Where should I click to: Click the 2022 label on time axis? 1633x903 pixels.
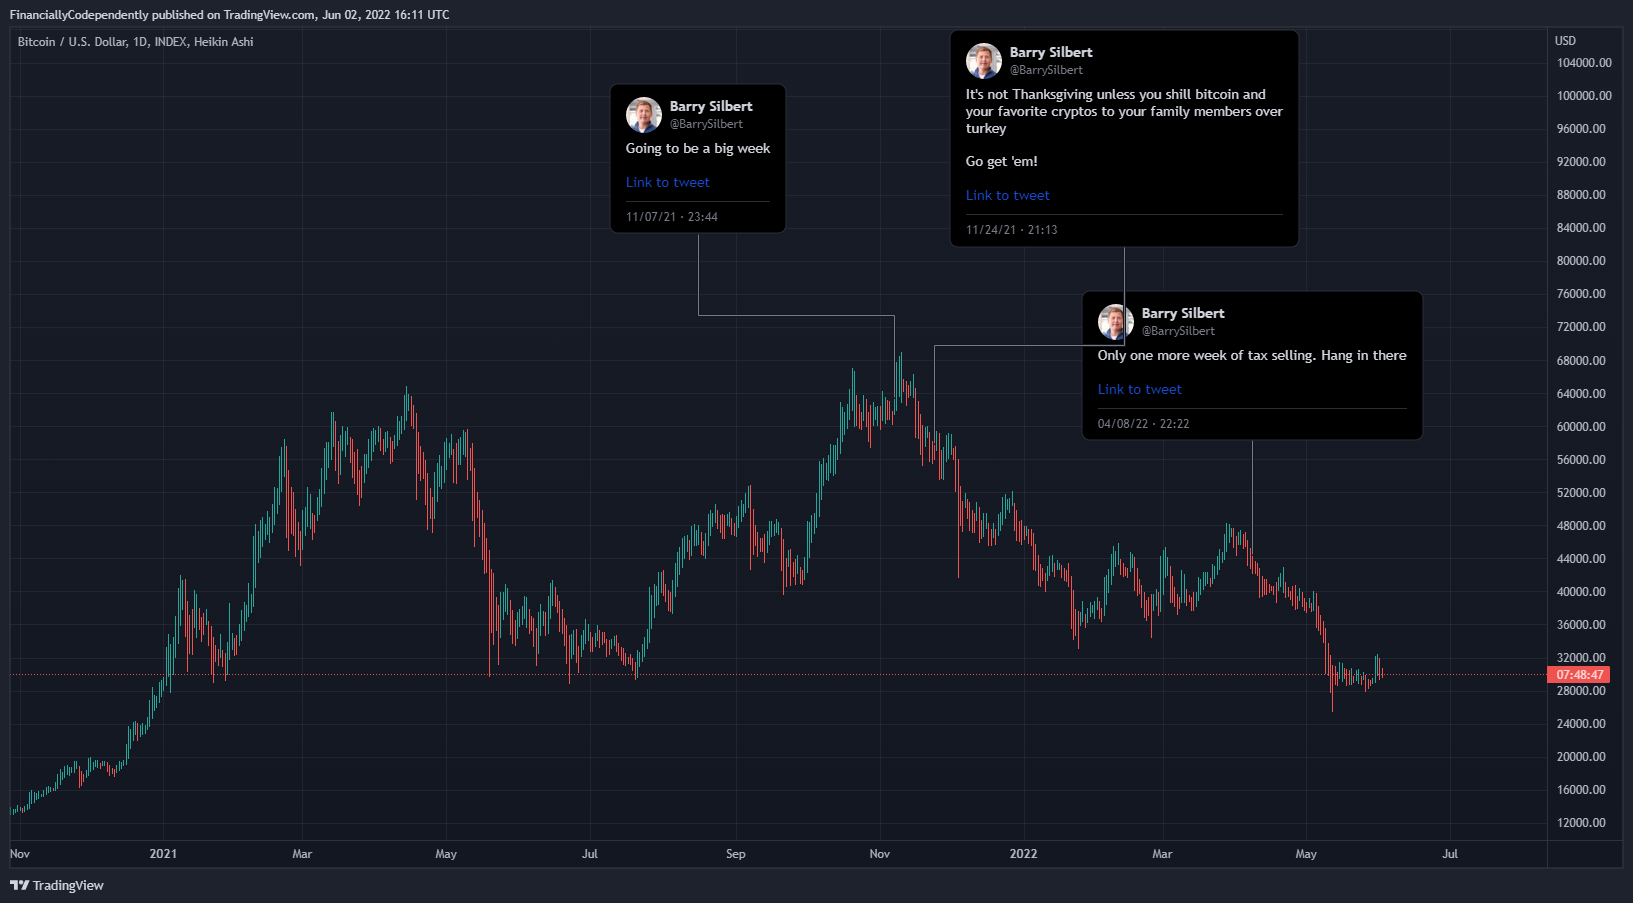[1023, 854]
